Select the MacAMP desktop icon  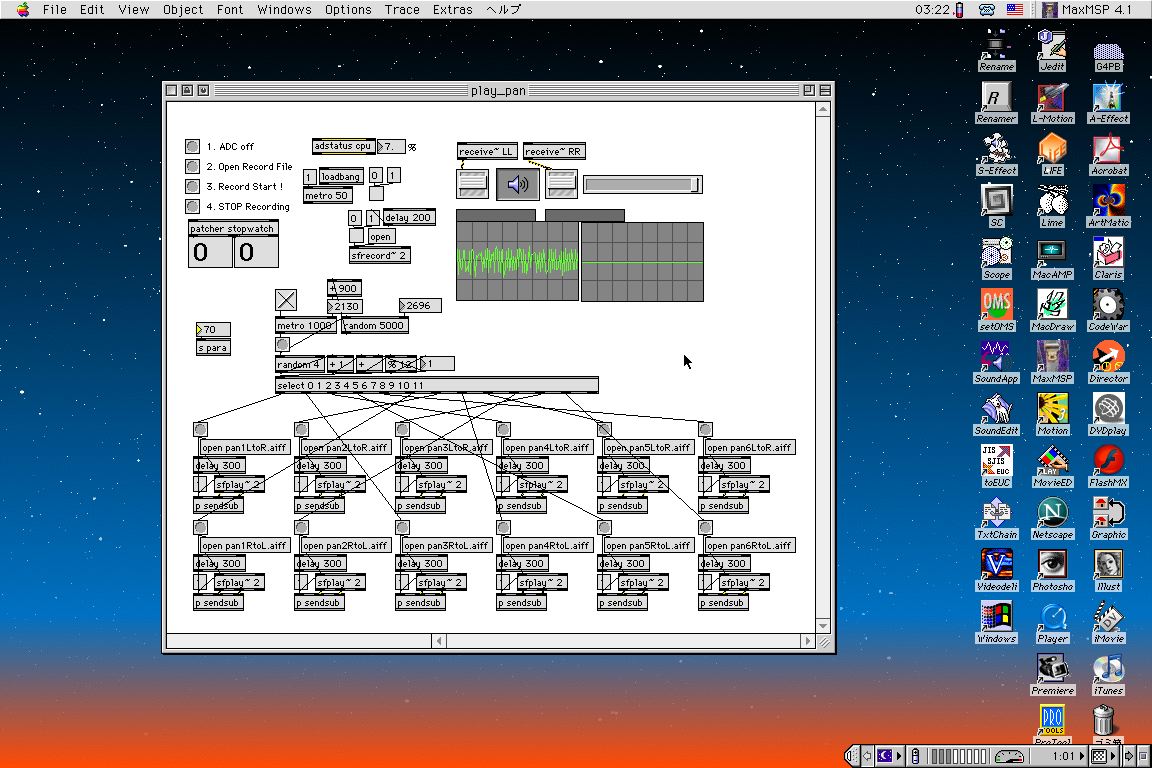(x=1051, y=254)
